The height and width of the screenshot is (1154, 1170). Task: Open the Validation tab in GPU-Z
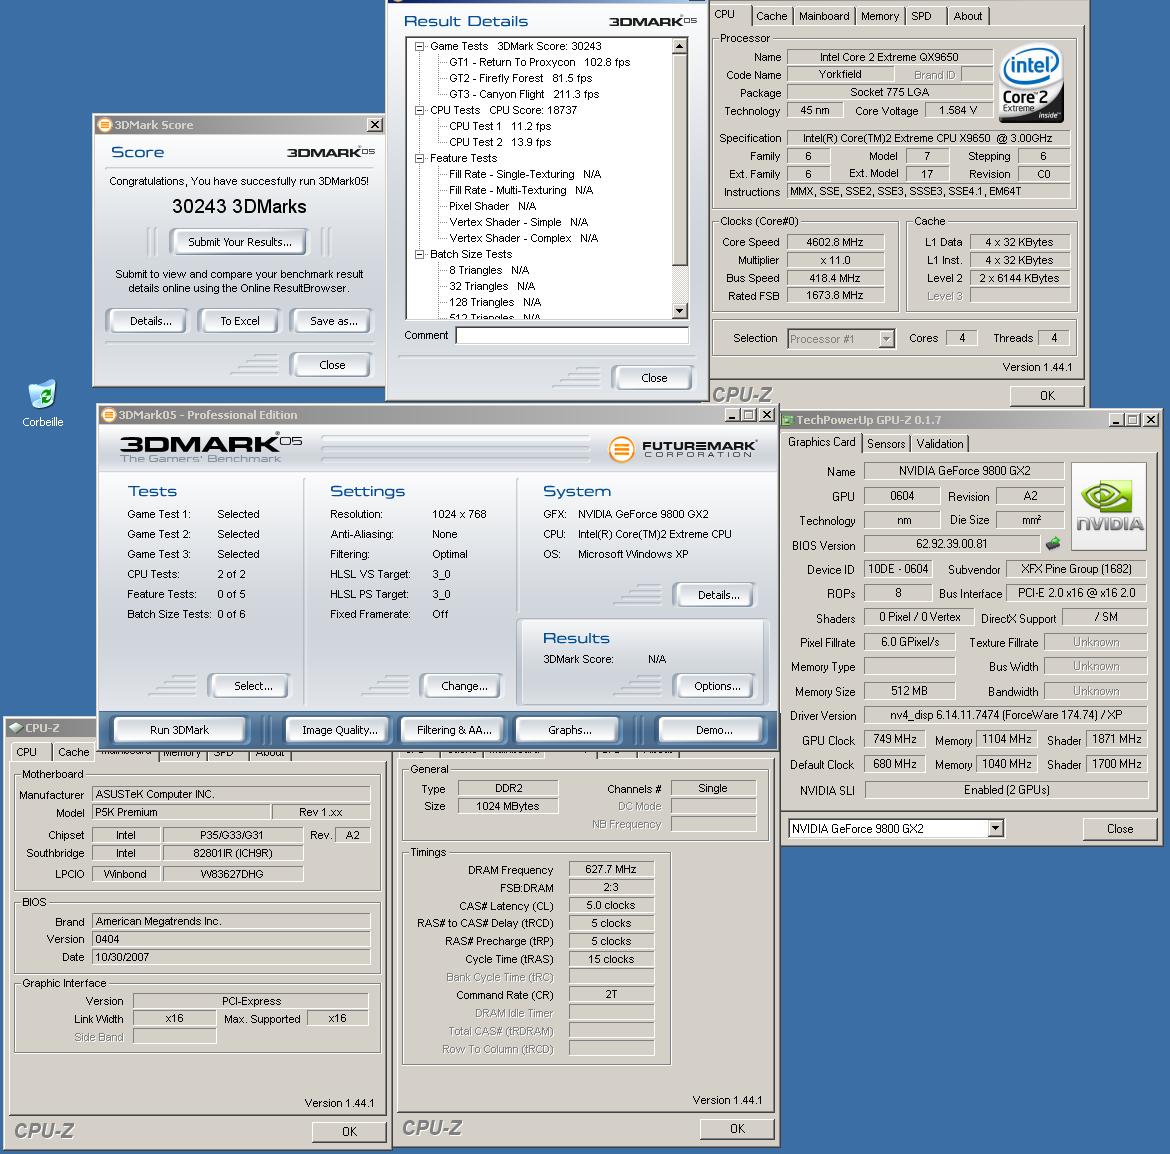[939, 443]
